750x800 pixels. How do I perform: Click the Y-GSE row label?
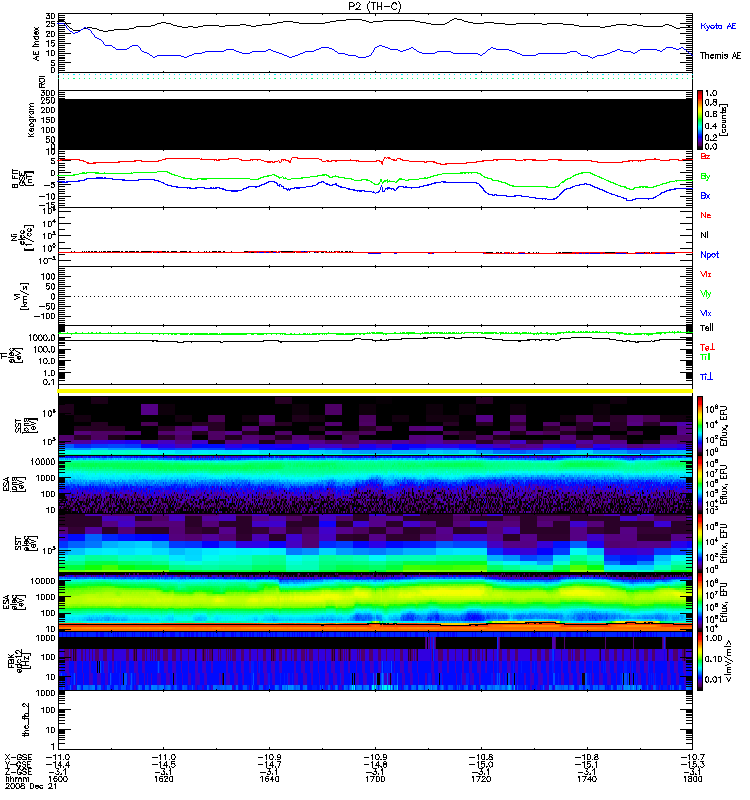point(16,765)
